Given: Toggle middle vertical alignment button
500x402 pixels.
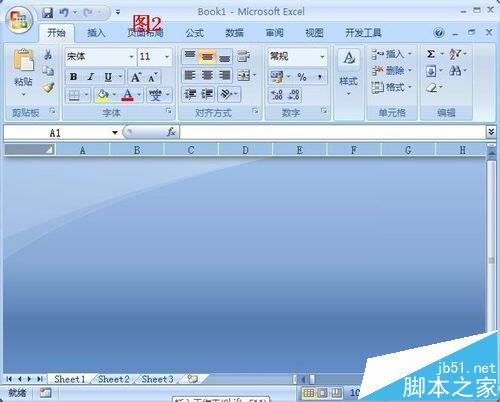Looking at the screenshot, I should pyautogui.click(x=207, y=56).
